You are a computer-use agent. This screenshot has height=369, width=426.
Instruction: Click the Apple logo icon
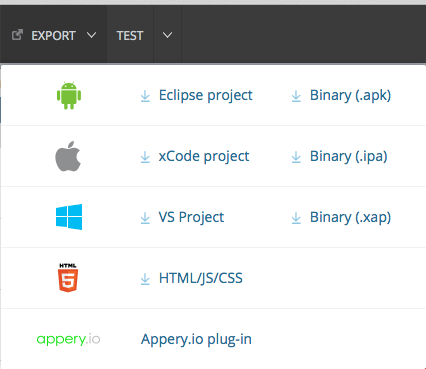point(68,156)
